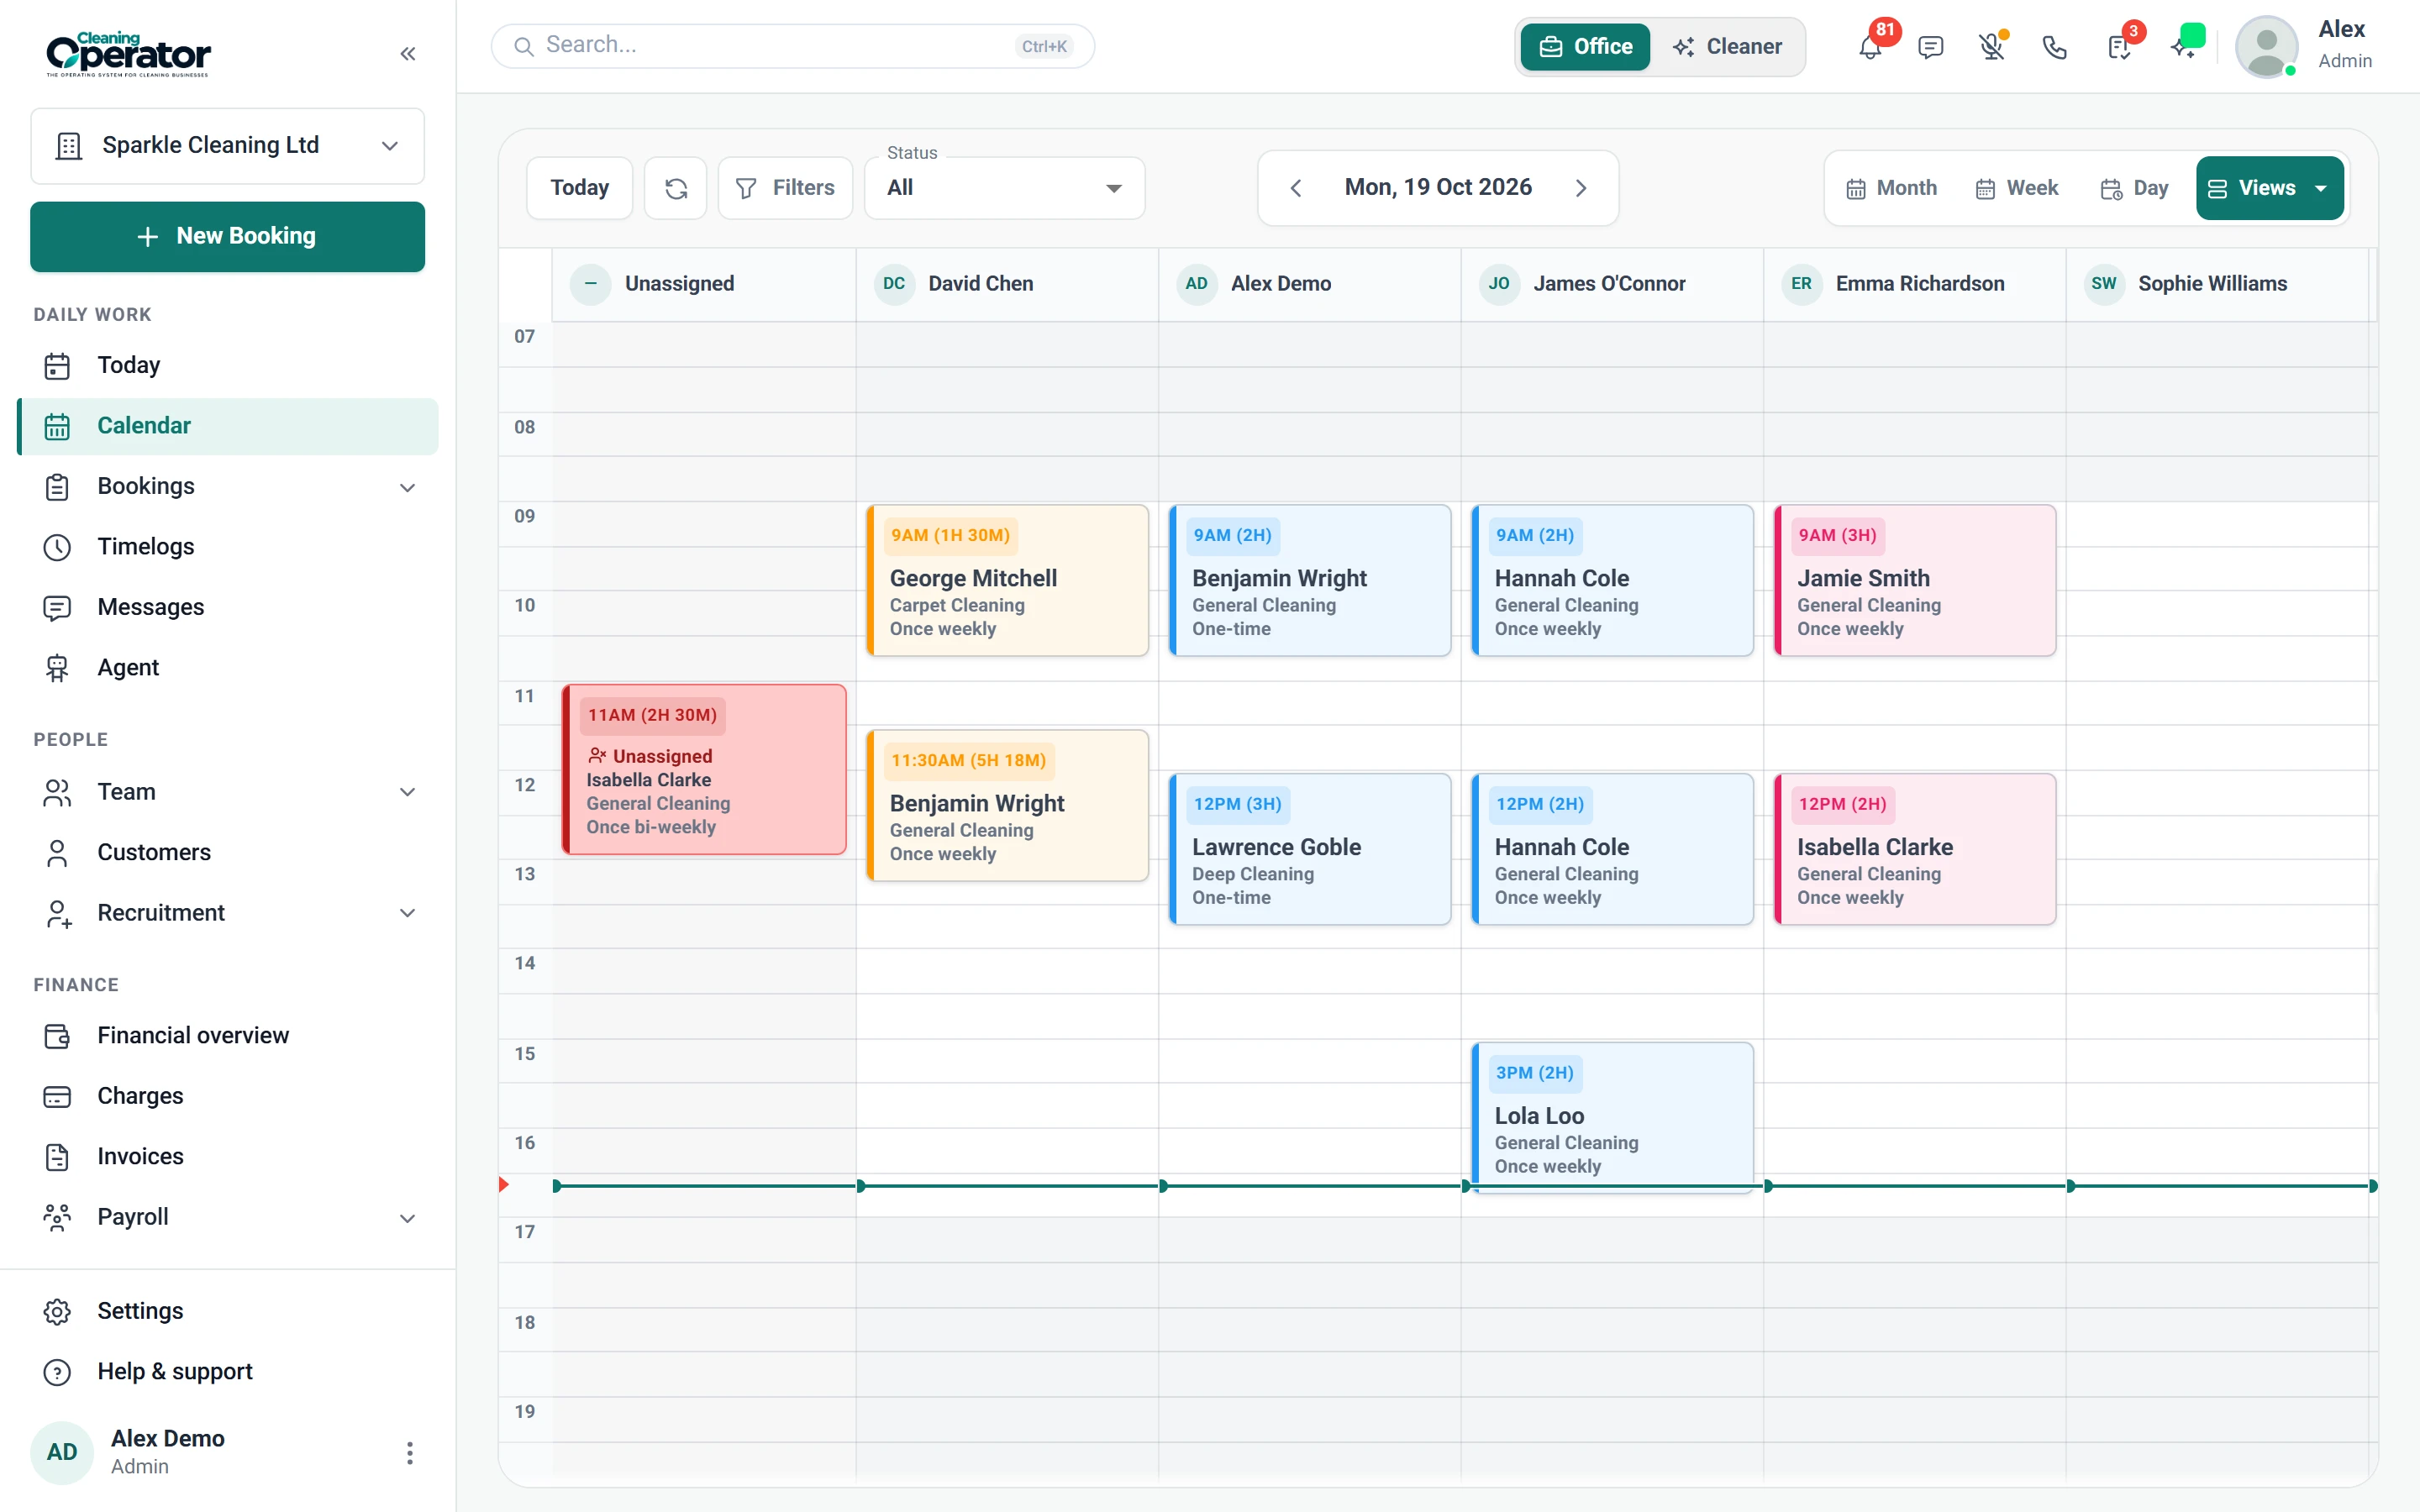This screenshot has height=1512, width=2420.
Task: Click Sophie Williams column header
Action: (2217, 284)
